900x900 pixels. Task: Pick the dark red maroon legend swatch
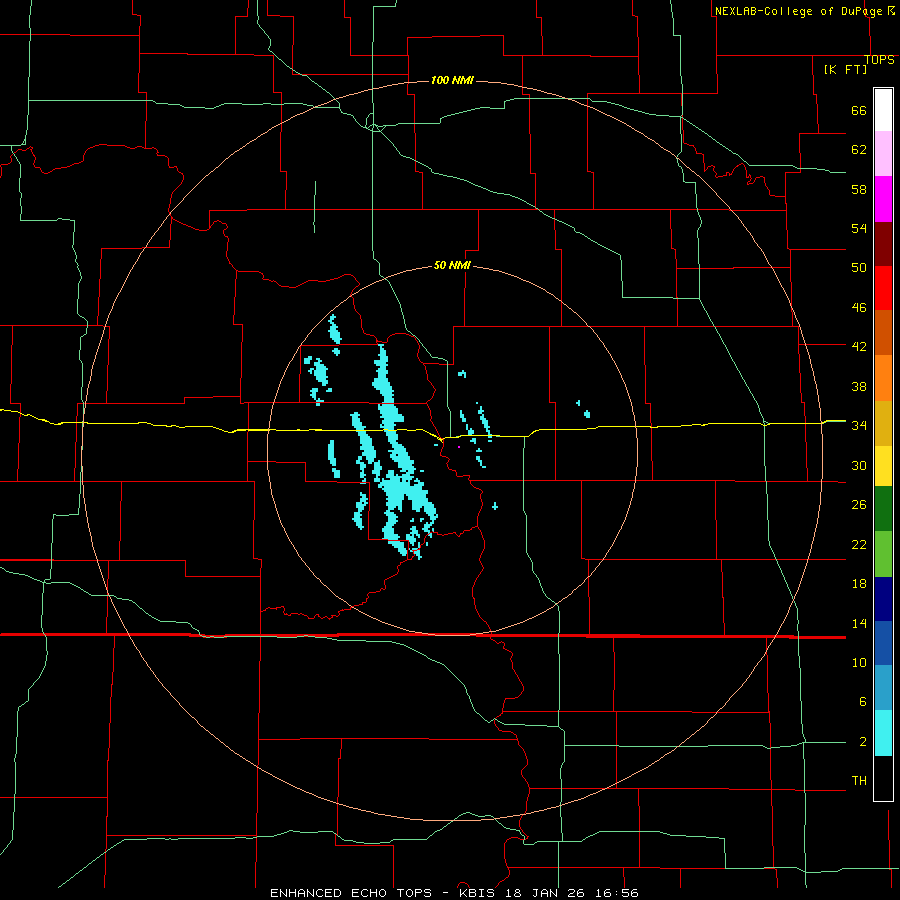click(x=883, y=244)
